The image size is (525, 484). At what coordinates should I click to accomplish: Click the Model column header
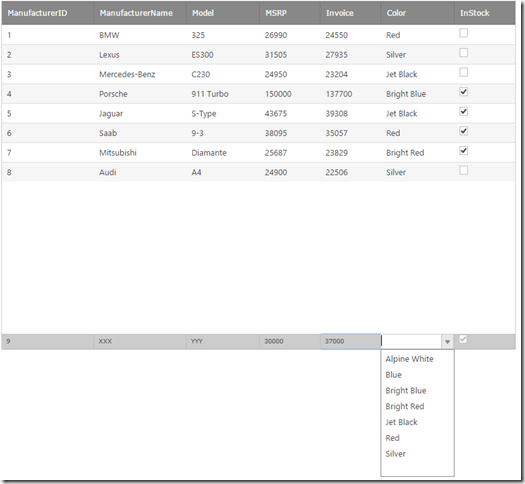pos(223,13)
